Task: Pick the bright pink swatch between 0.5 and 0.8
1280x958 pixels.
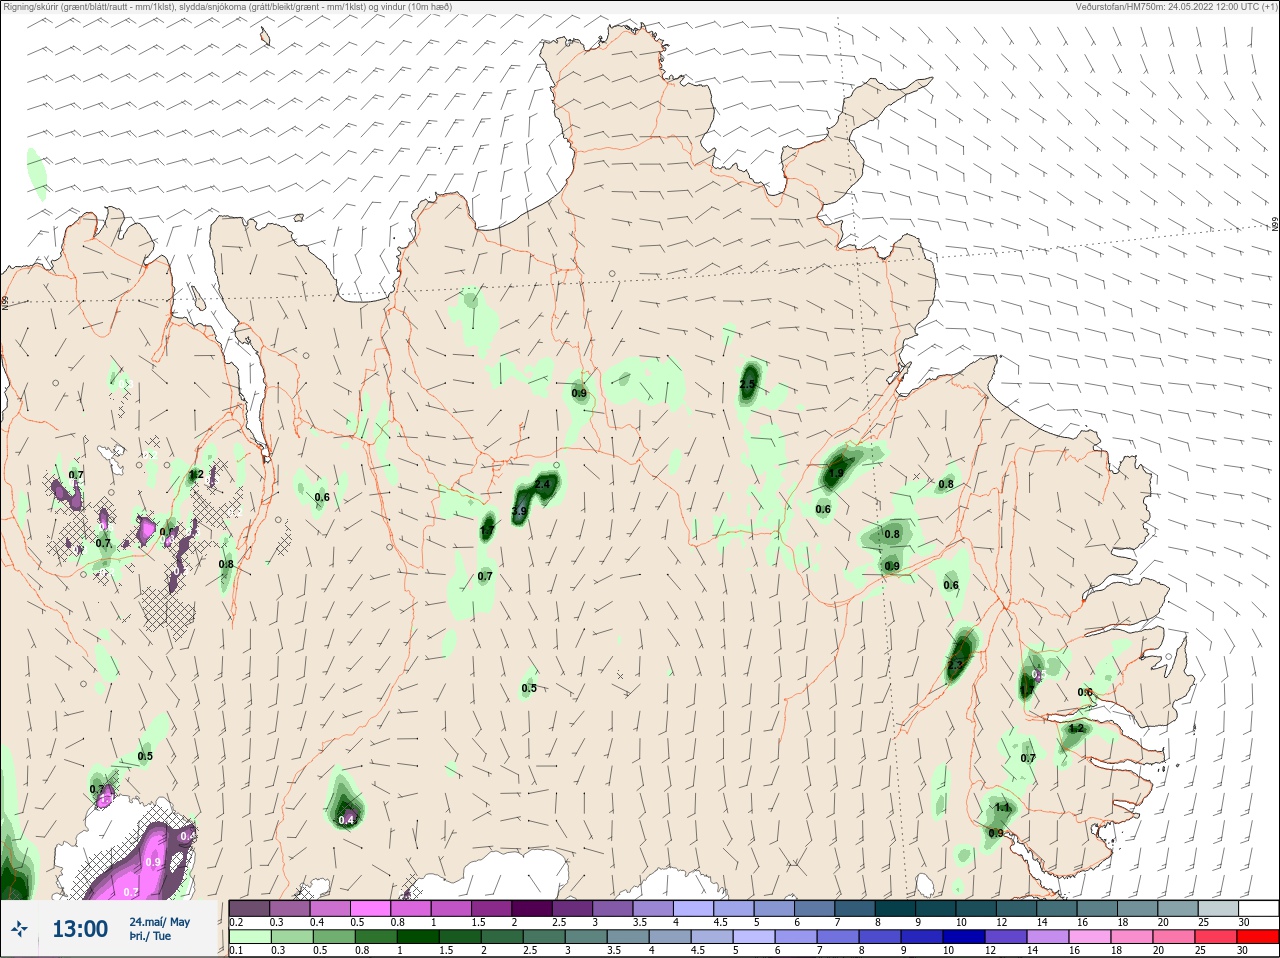Action: 370,909
